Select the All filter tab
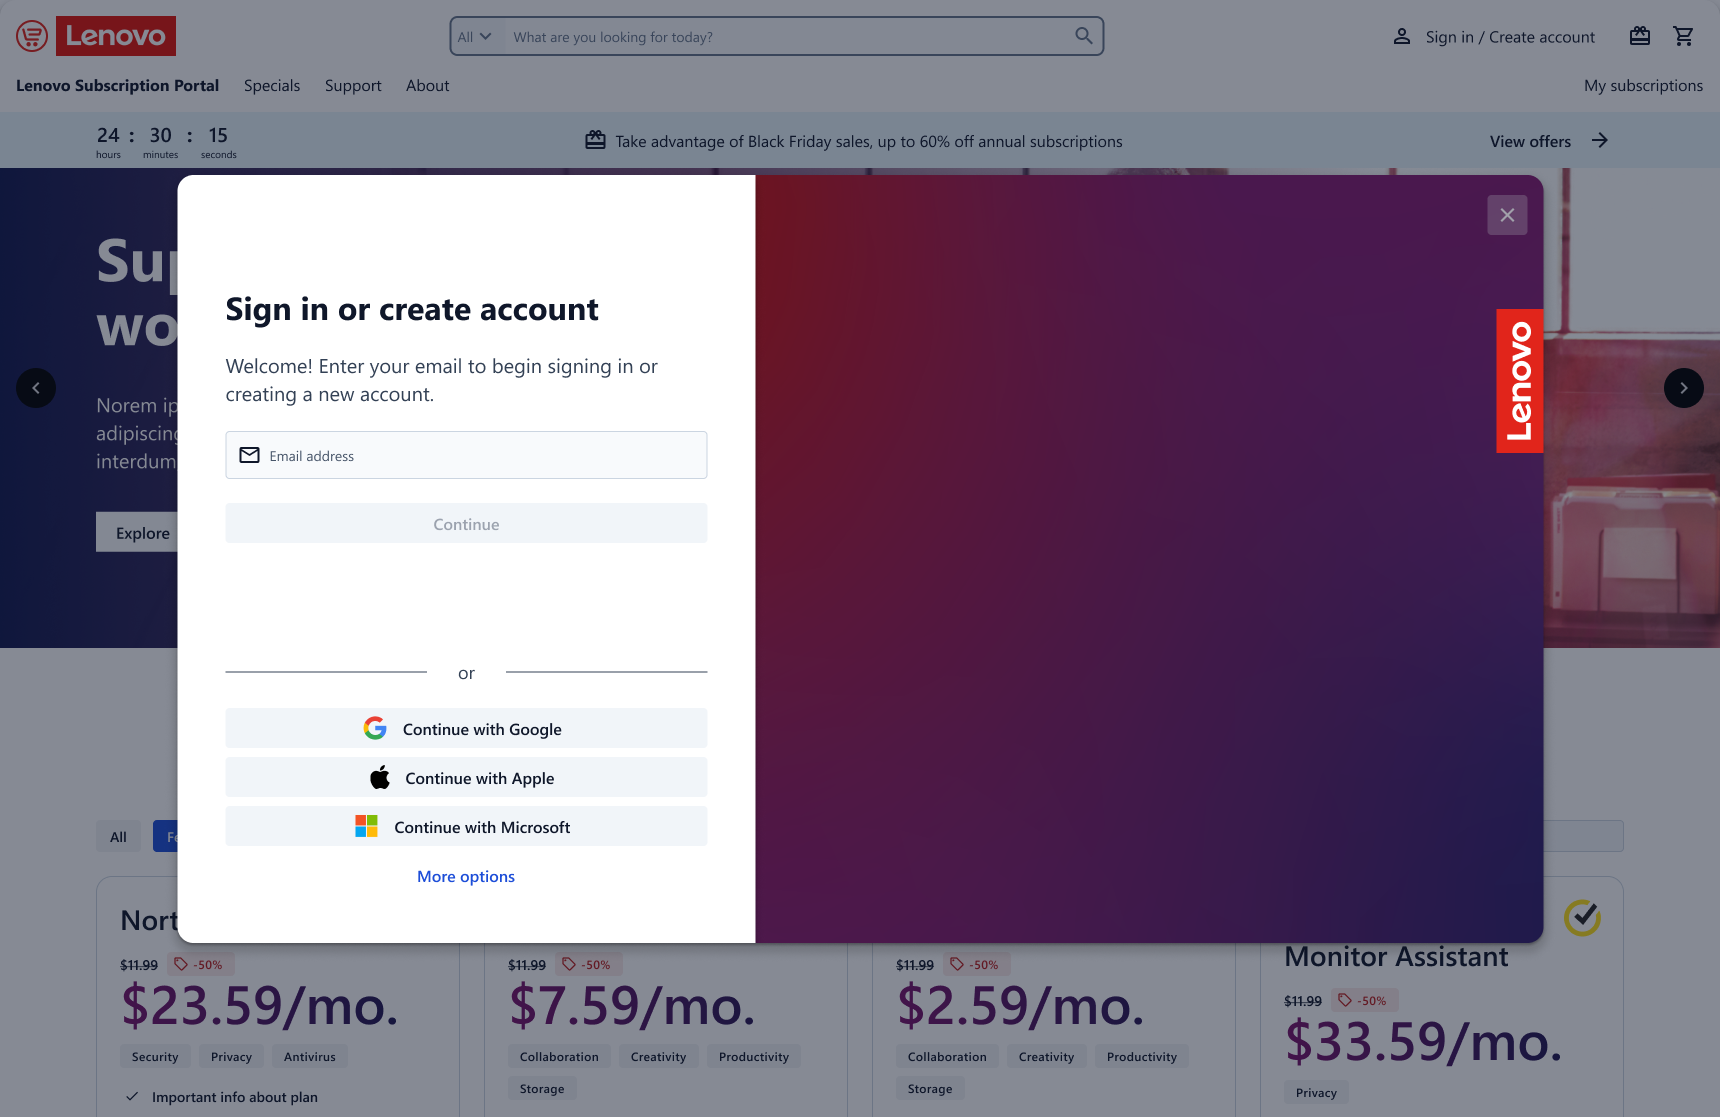 pos(118,836)
